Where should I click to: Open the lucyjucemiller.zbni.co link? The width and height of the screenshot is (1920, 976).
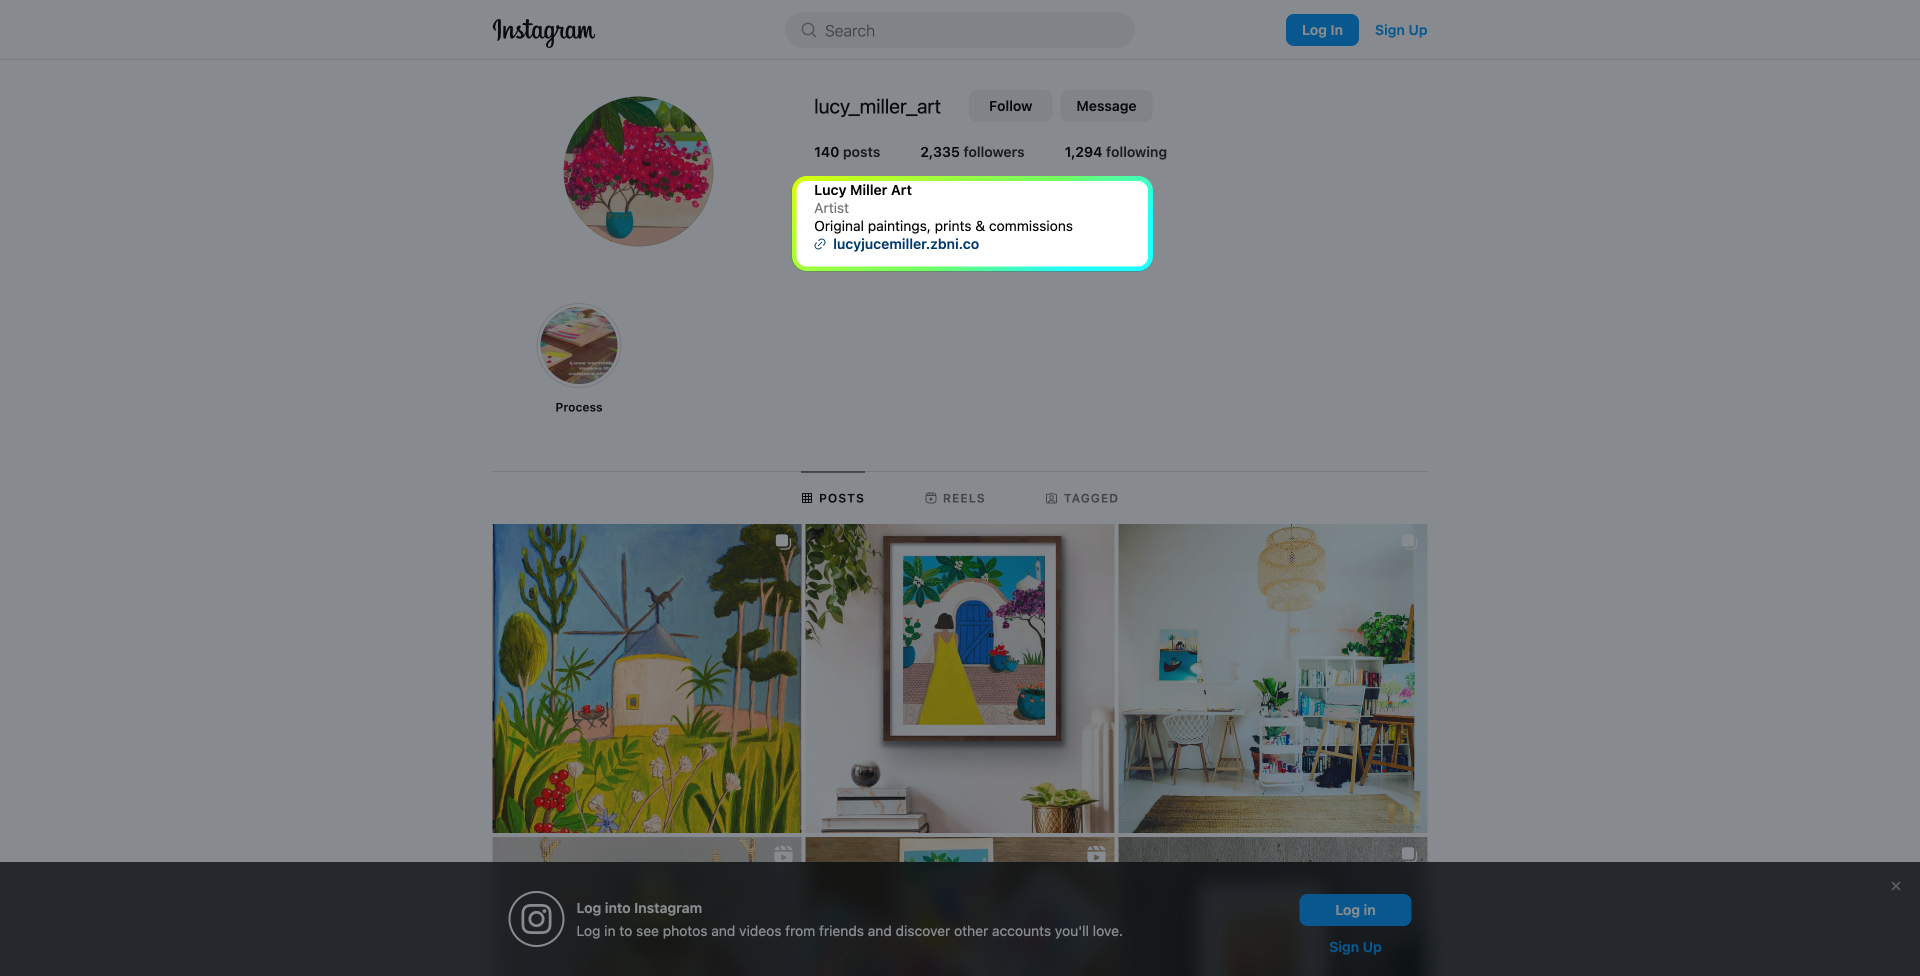[906, 244]
